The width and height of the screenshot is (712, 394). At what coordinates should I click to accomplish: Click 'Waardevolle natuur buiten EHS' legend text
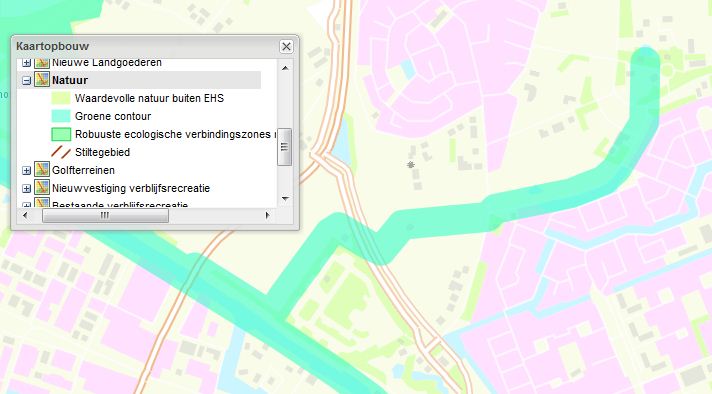coord(149,98)
